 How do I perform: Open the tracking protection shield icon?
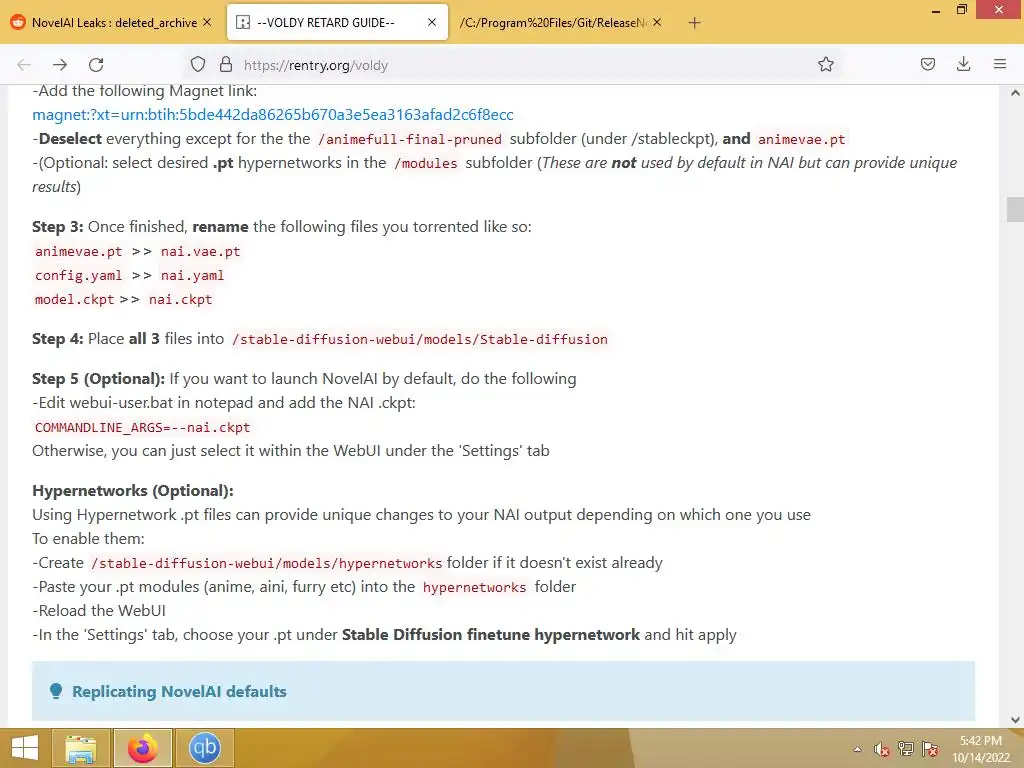pyautogui.click(x=198, y=64)
